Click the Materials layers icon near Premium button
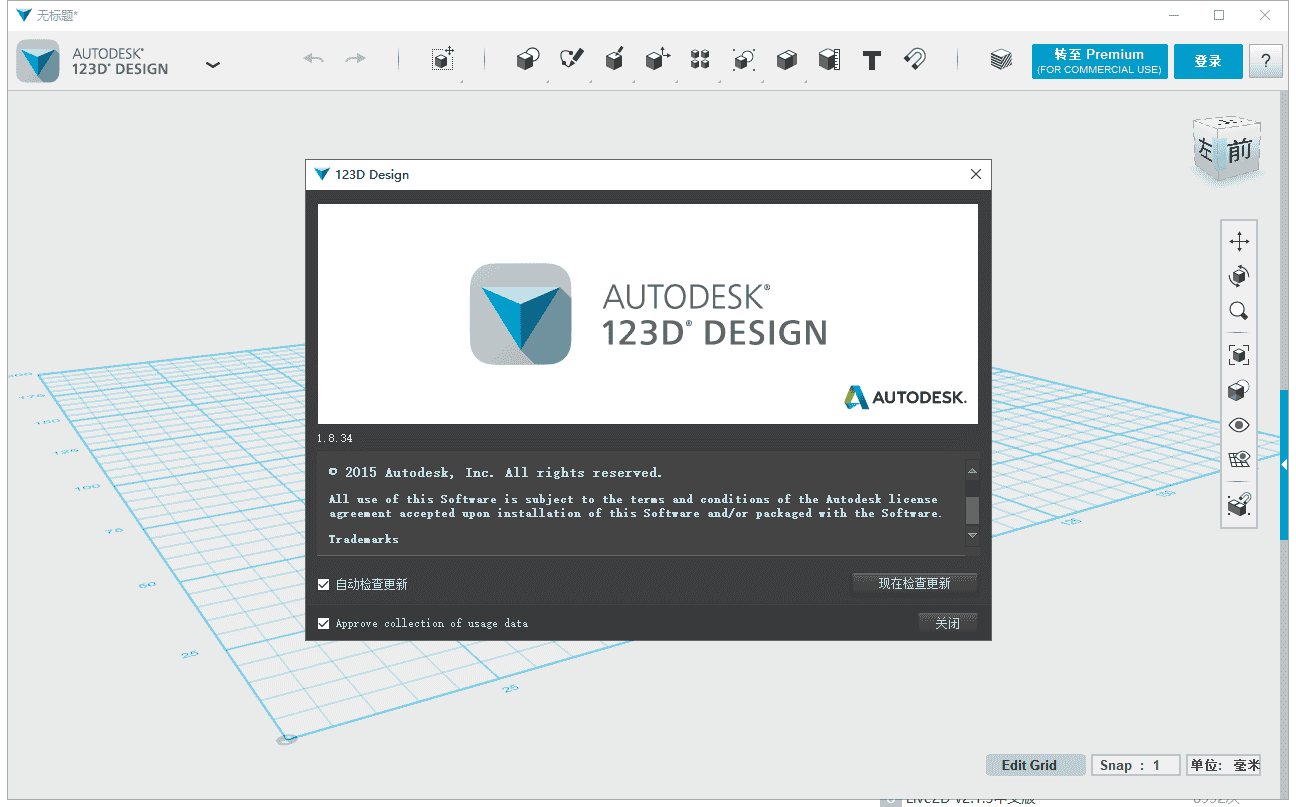 point(1001,60)
